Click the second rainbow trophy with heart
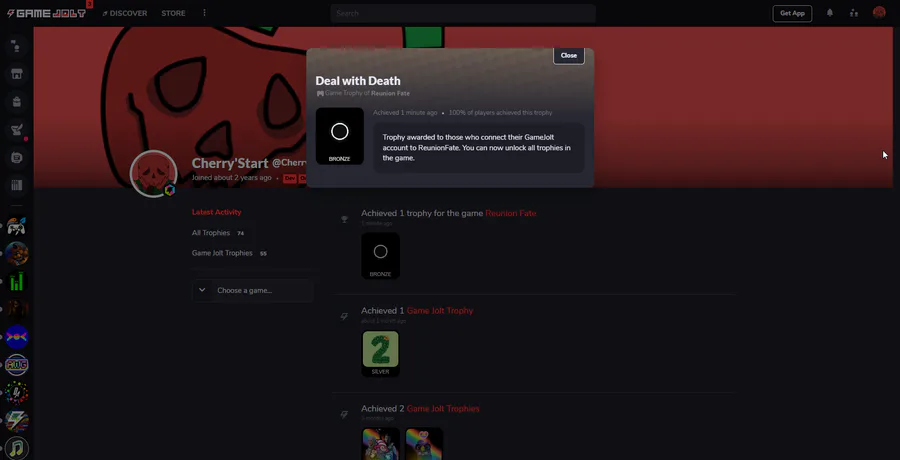 424,443
